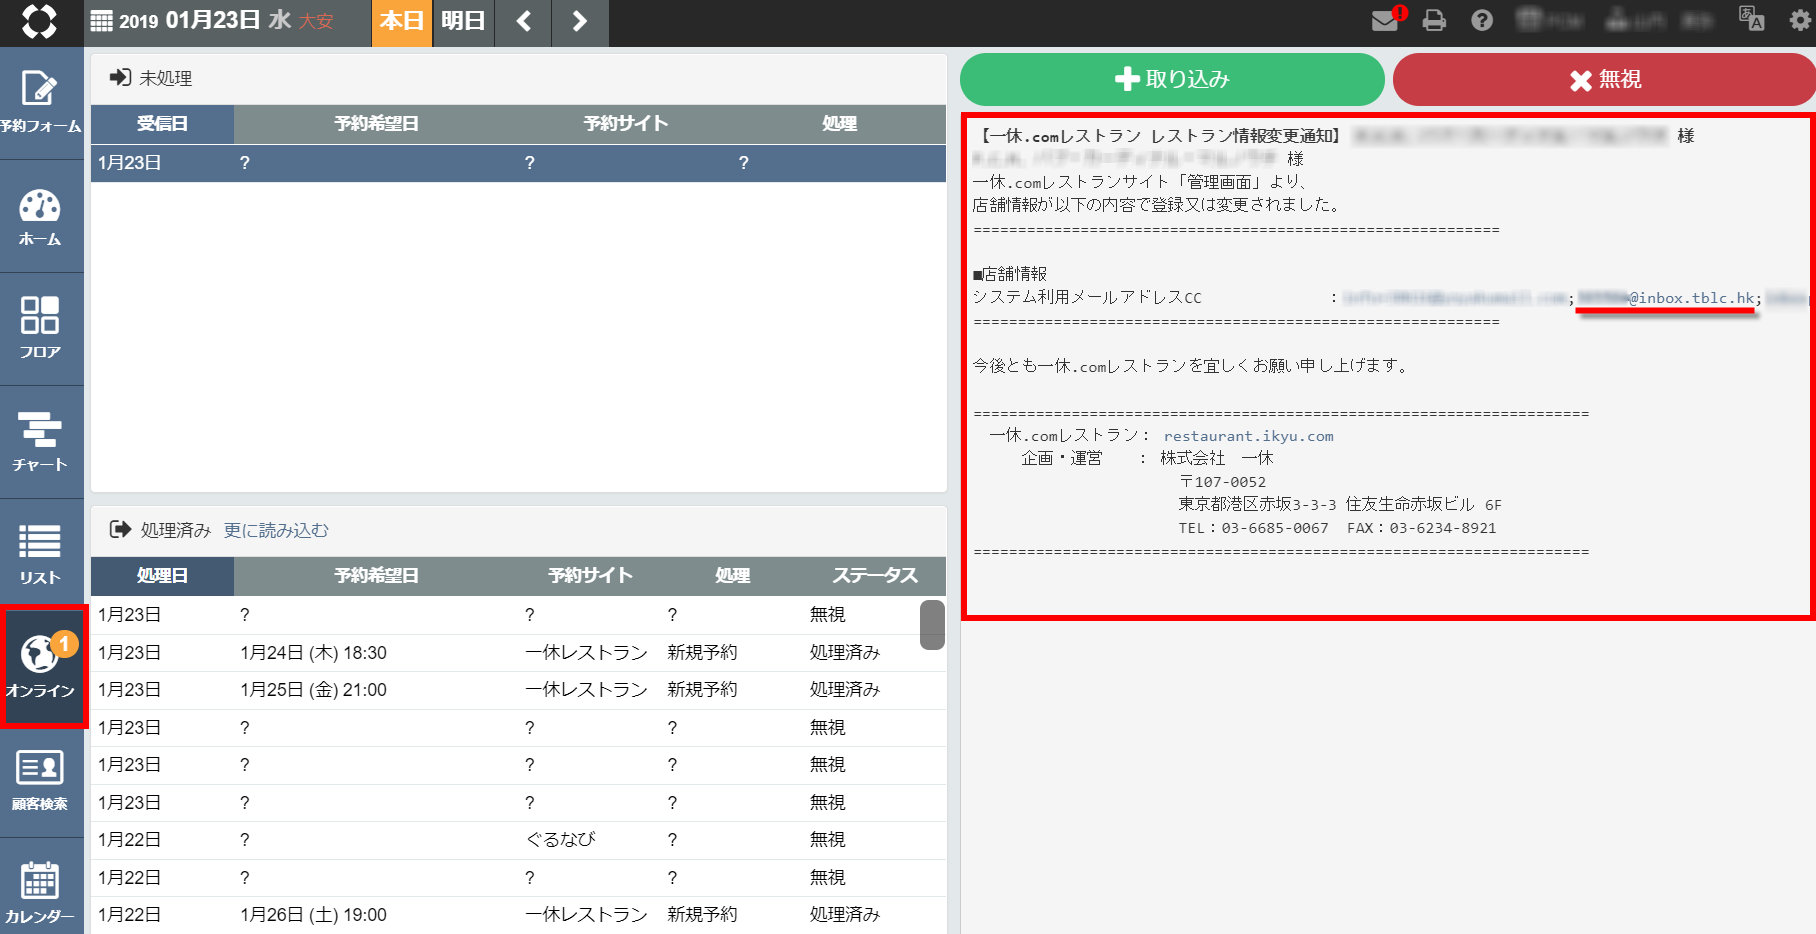
Task: Click the processed list scrollbar
Action: pyautogui.click(x=932, y=625)
